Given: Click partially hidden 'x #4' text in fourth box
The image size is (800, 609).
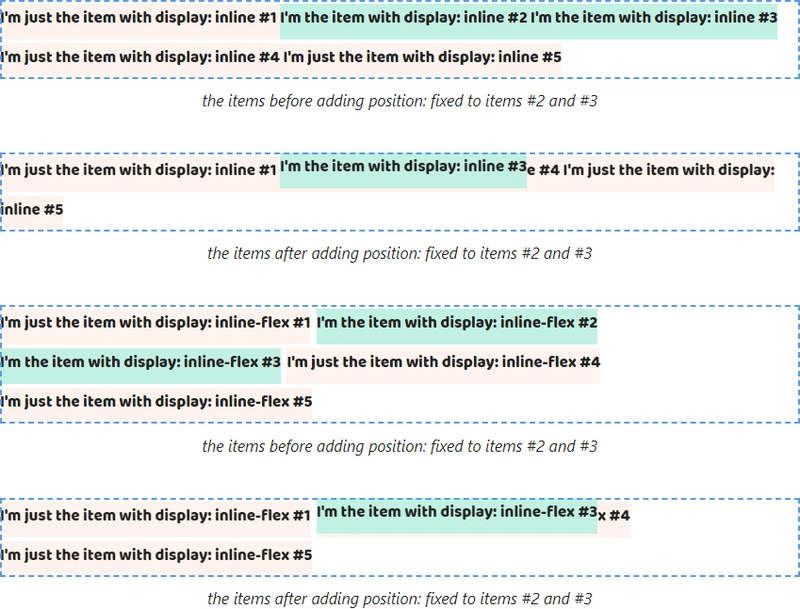Looking at the screenshot, I should click(x=614, y=516).
